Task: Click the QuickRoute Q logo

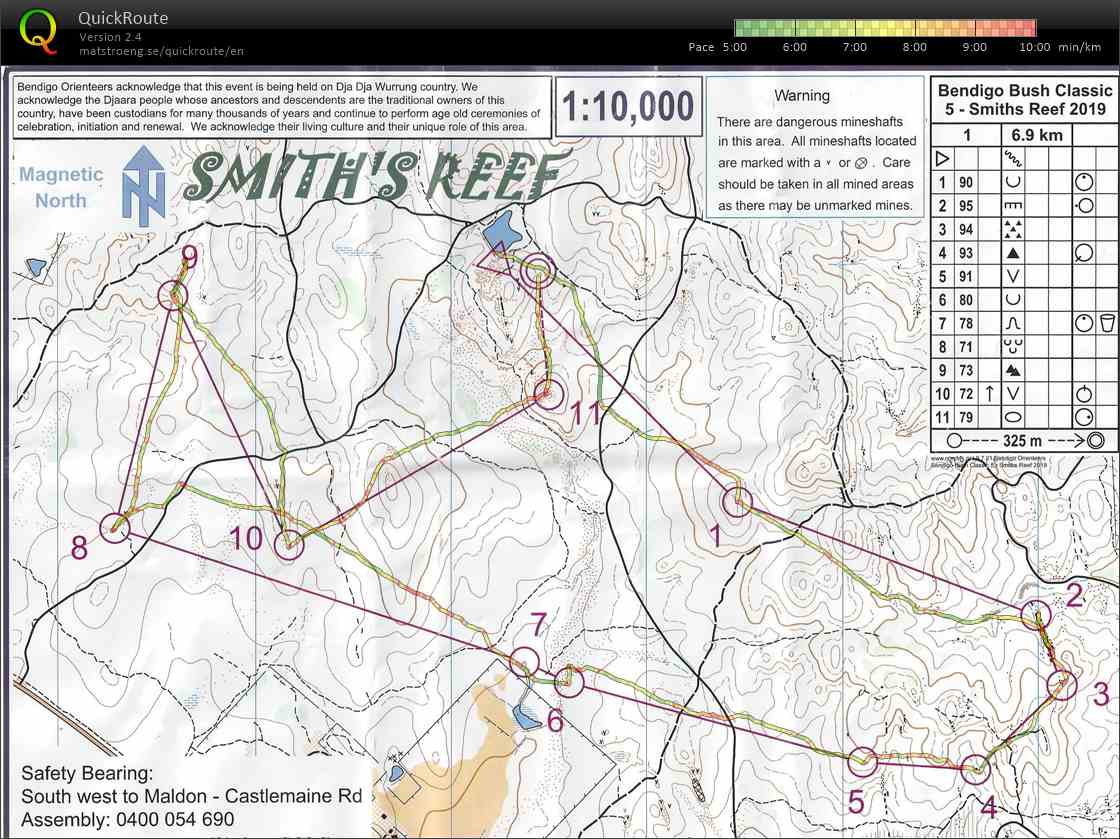Action: [x=38, y=31]
